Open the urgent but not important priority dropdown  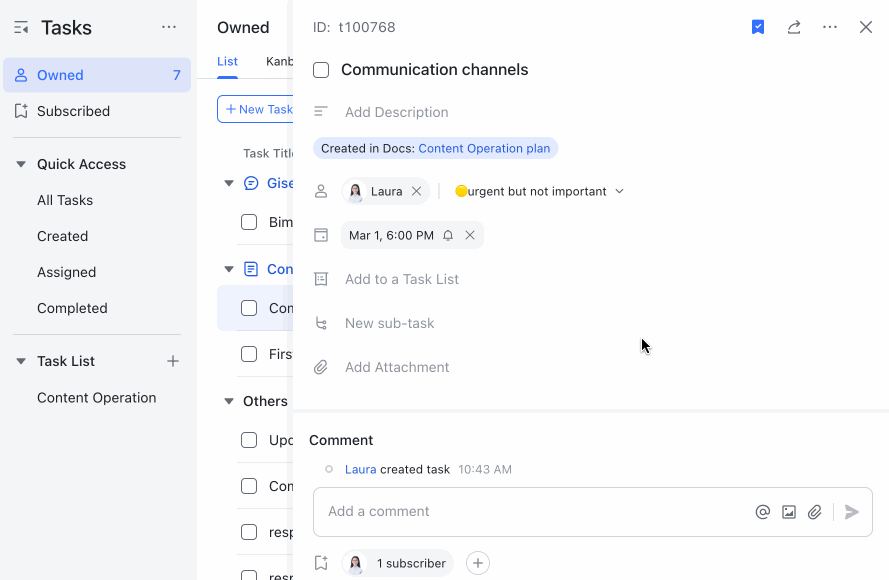(538, 191)
